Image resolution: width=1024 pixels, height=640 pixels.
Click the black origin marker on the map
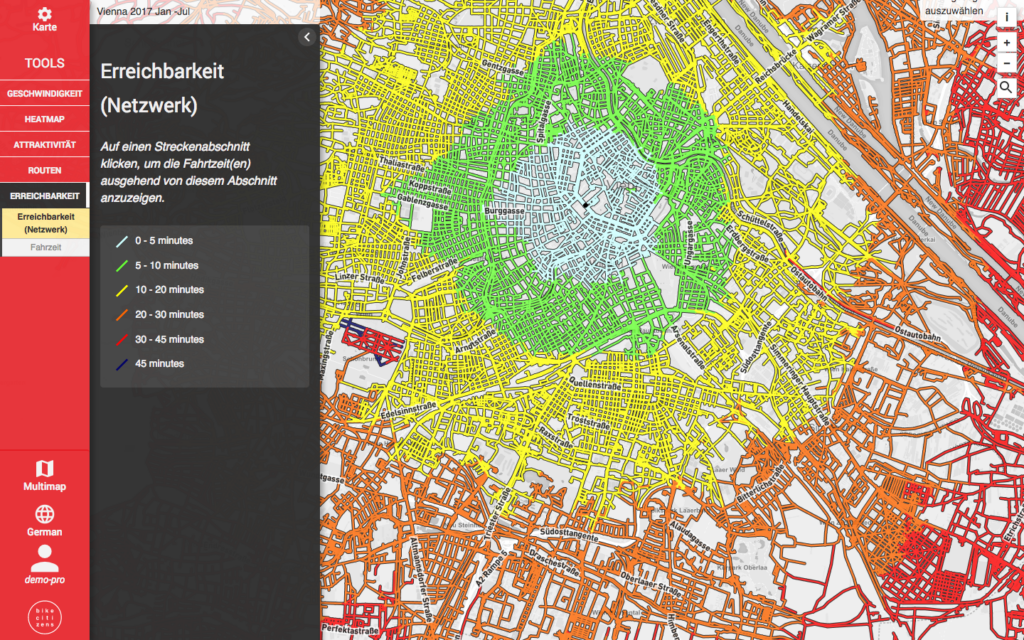586,205
